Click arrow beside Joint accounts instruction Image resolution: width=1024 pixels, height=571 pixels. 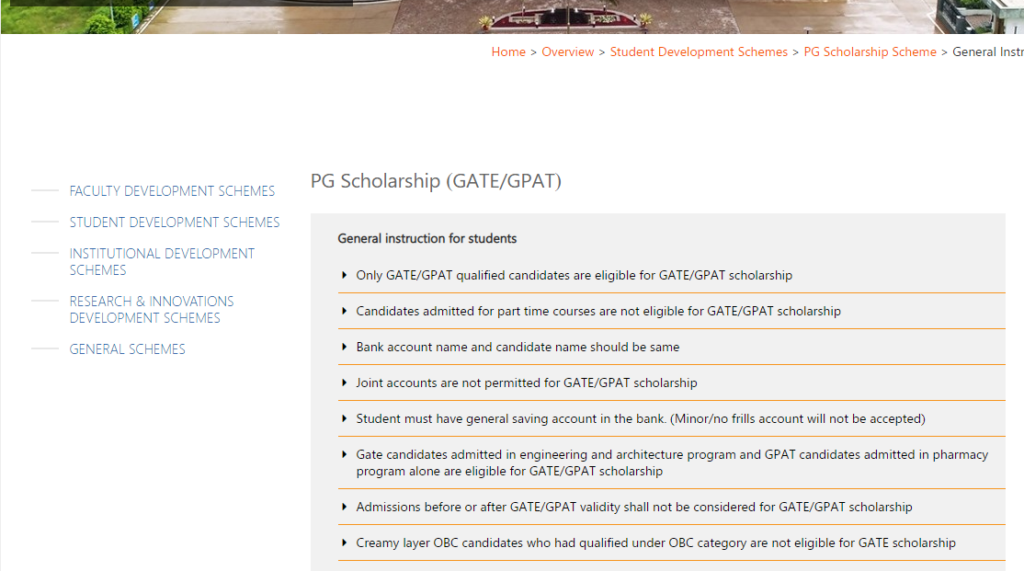tap(344, 383)
